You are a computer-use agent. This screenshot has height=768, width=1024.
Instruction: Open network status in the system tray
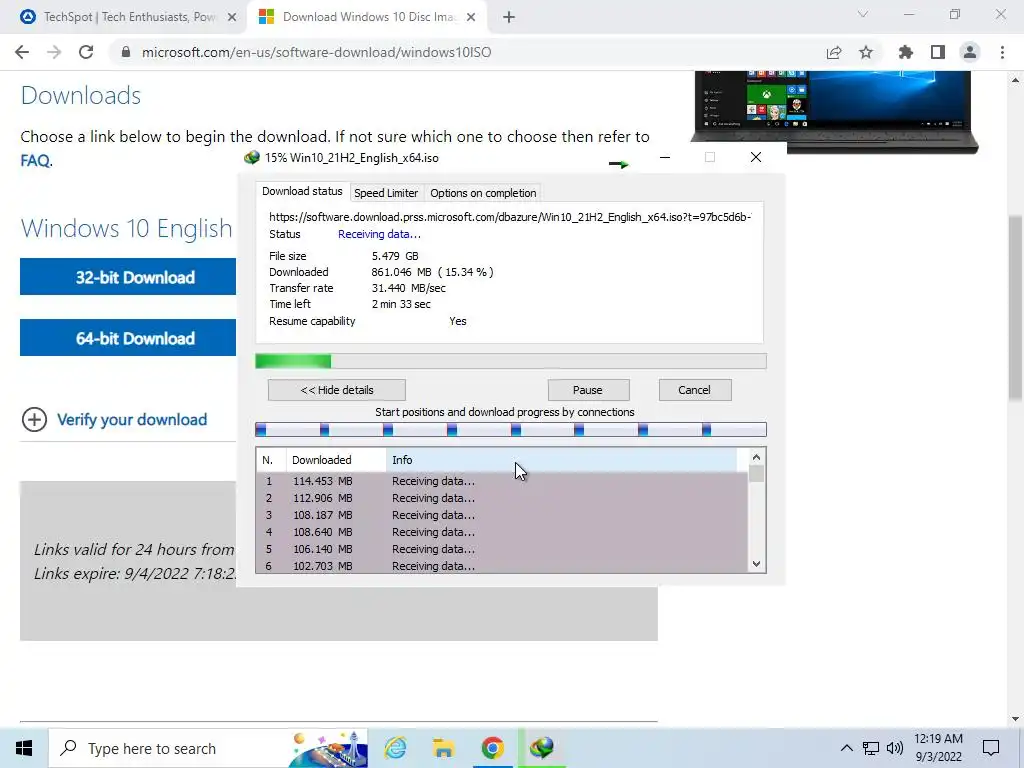coord(871,748)
